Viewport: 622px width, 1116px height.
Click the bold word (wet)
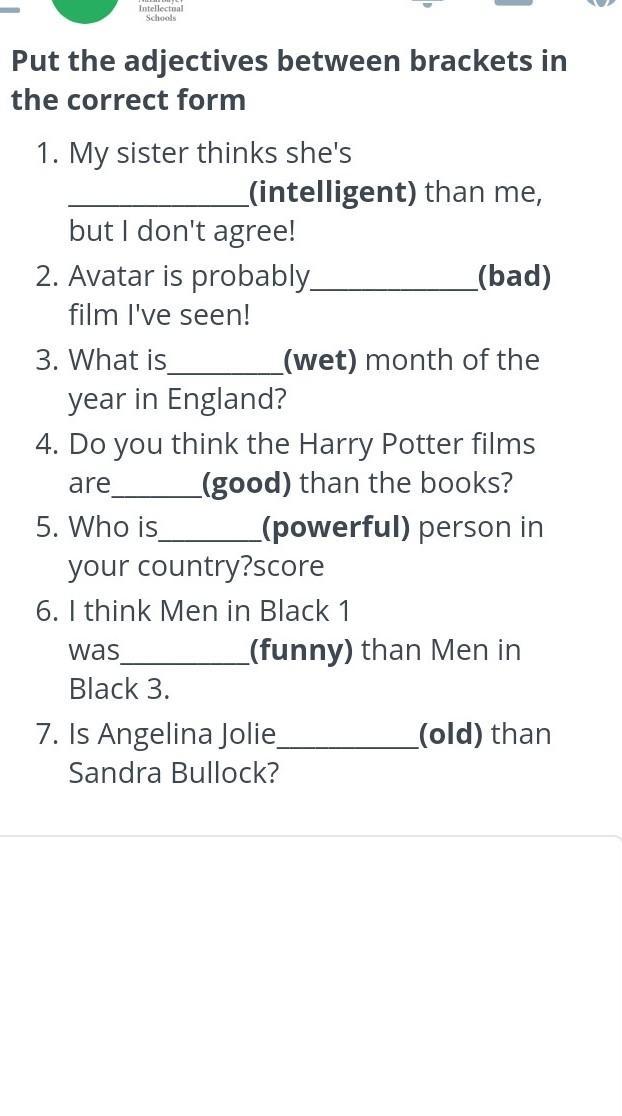tap(320, 360)
